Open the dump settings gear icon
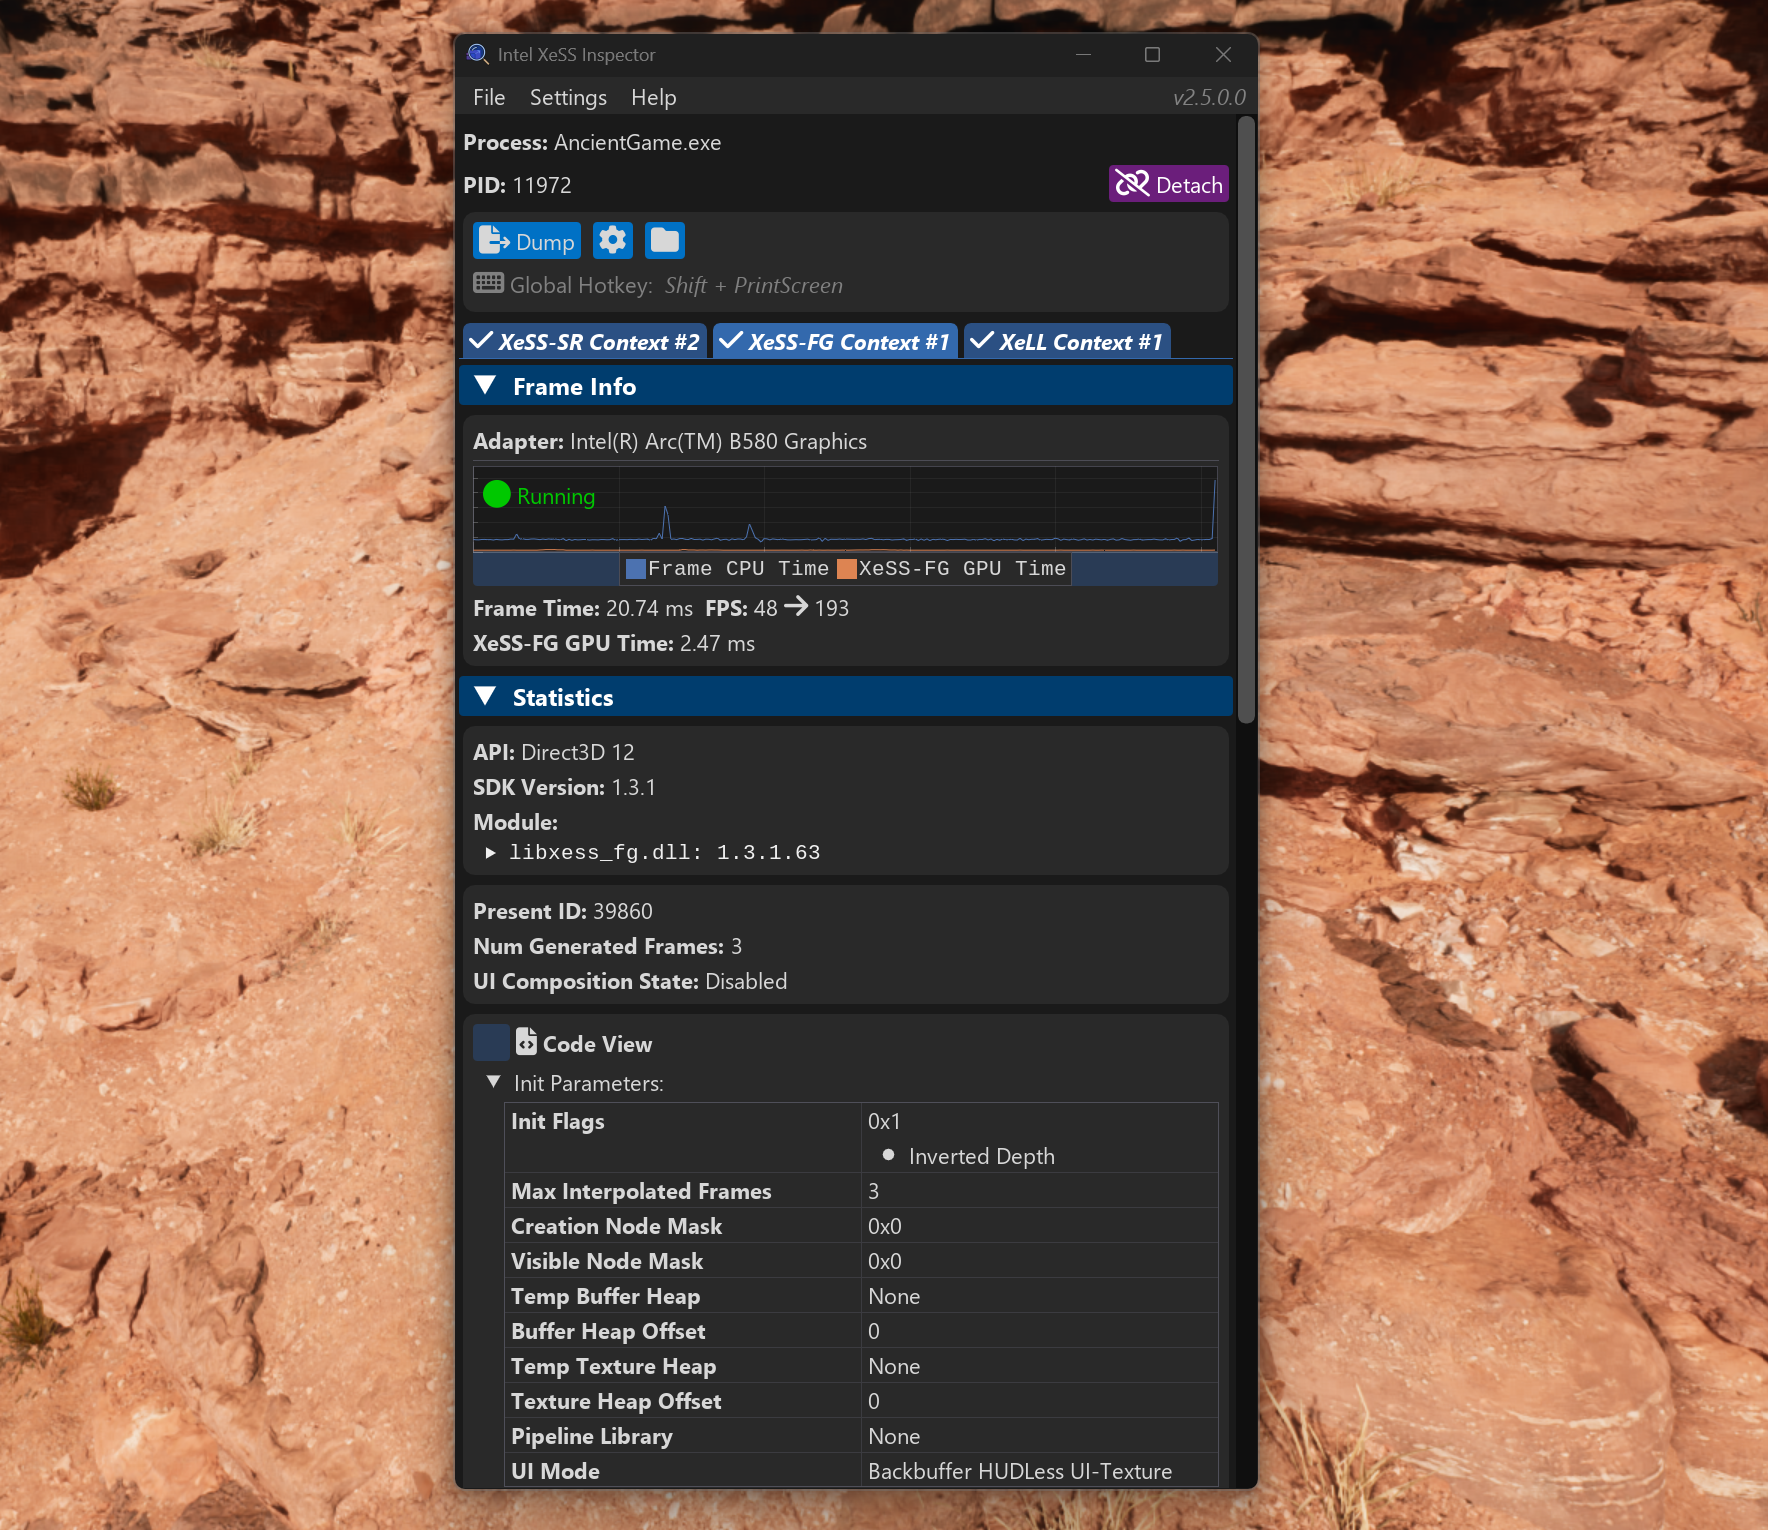 coord(612,240)
